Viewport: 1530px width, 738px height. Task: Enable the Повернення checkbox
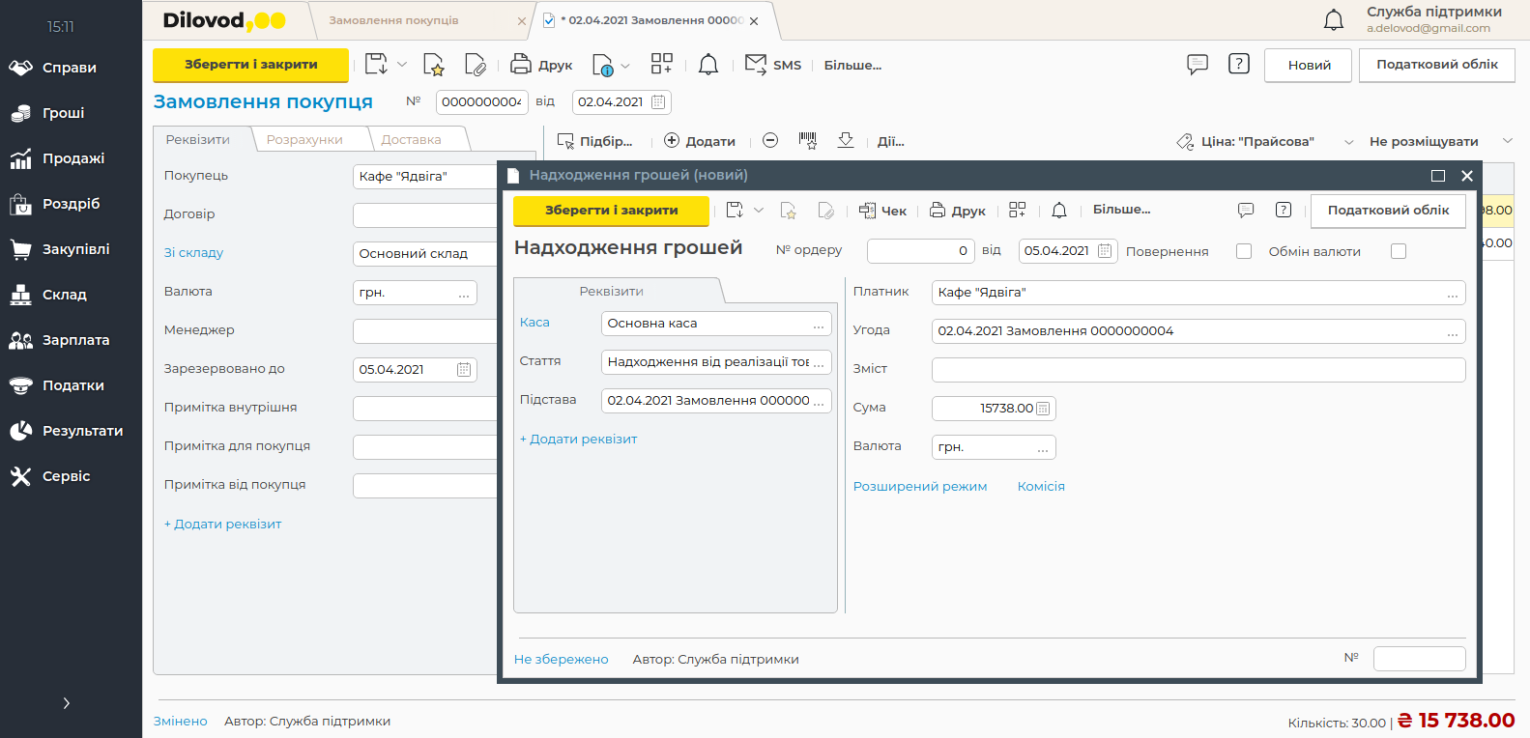click(x=1244, y=251)
